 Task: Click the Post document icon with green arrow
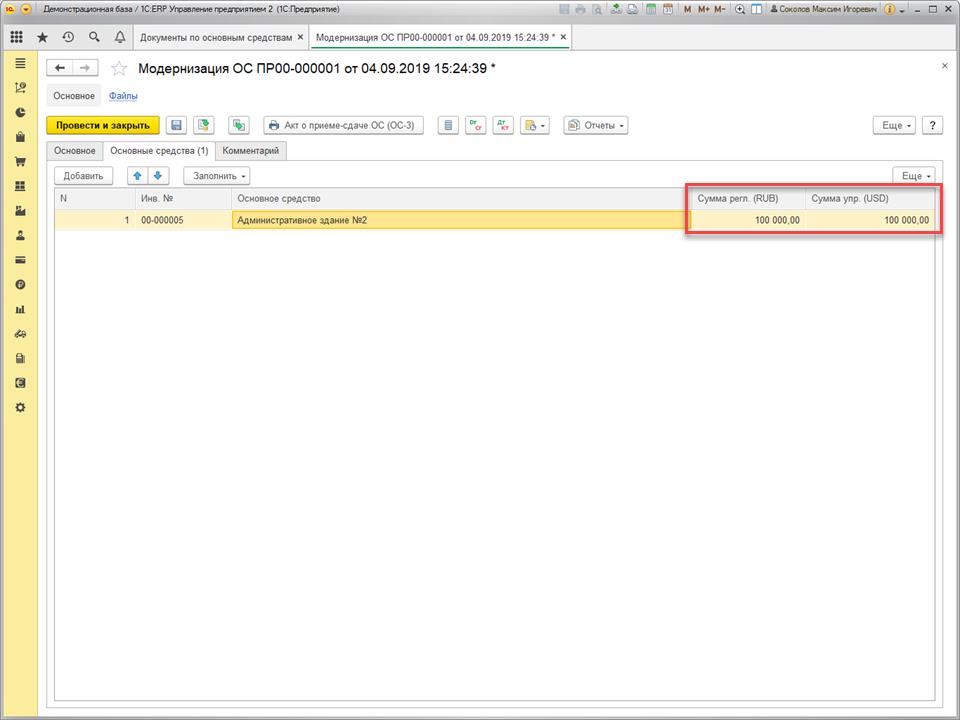[204, 126]
